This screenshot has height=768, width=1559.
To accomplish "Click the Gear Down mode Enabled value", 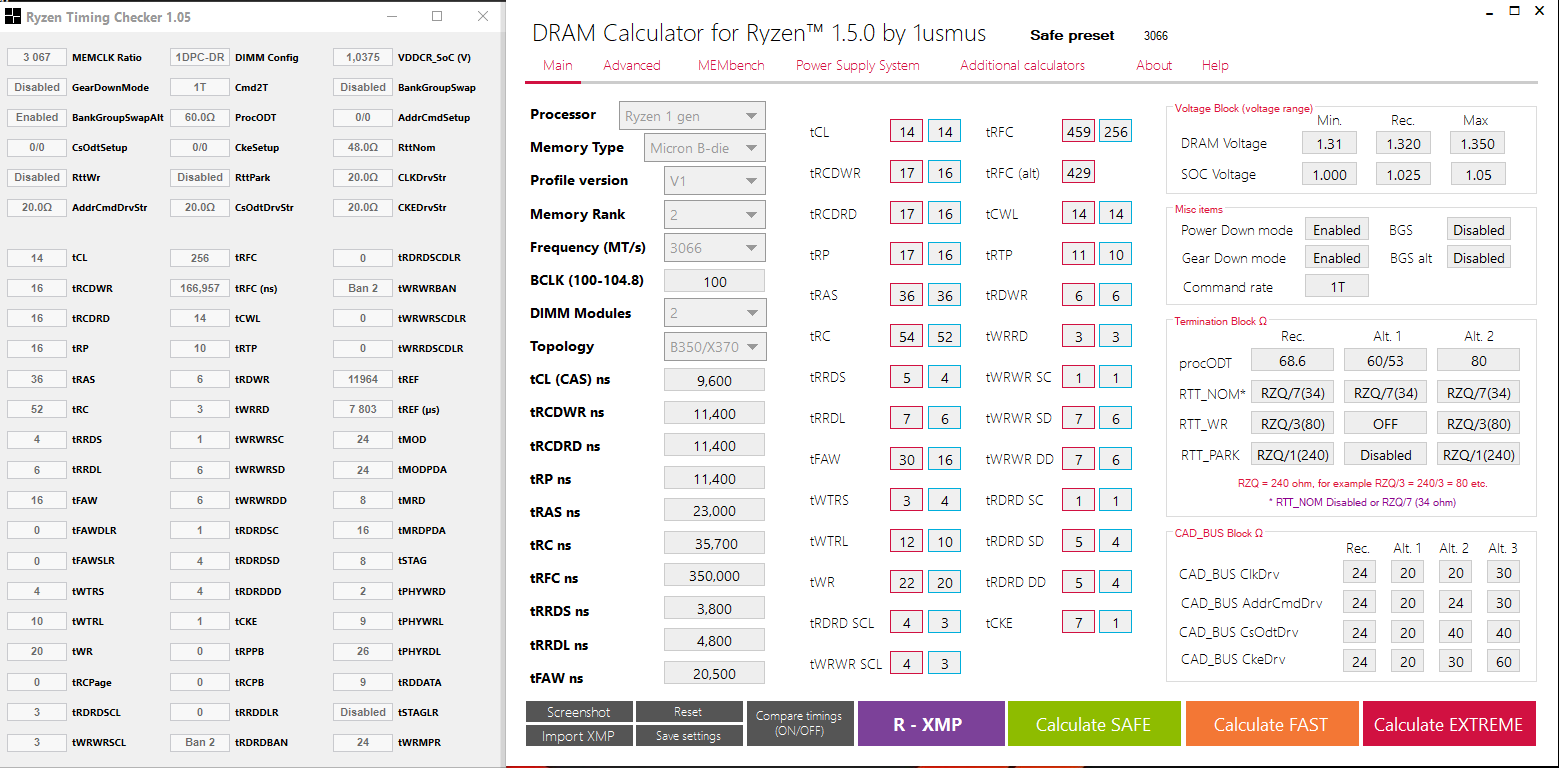I will click(x=1336, y=258).
